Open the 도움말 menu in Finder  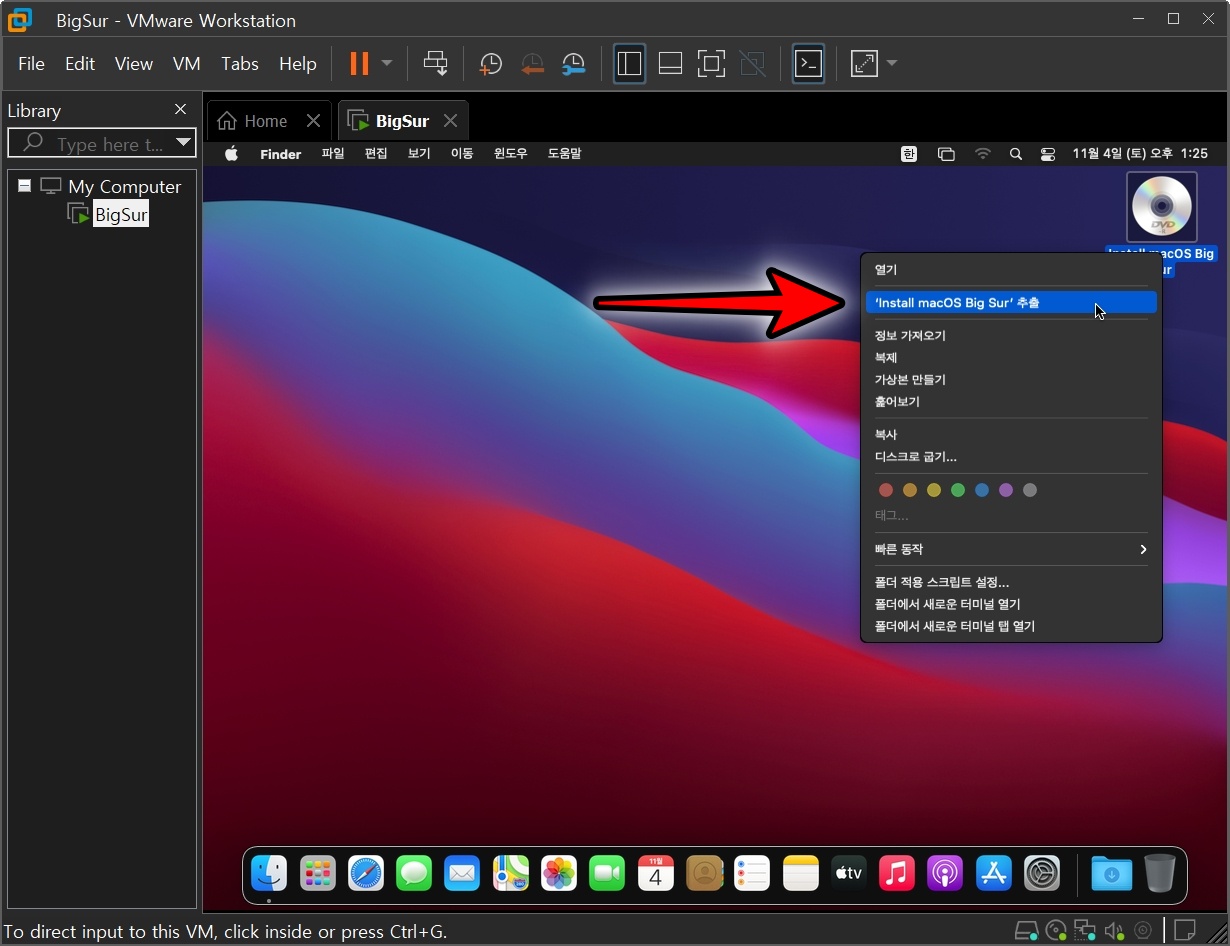[x=564, y=154]
